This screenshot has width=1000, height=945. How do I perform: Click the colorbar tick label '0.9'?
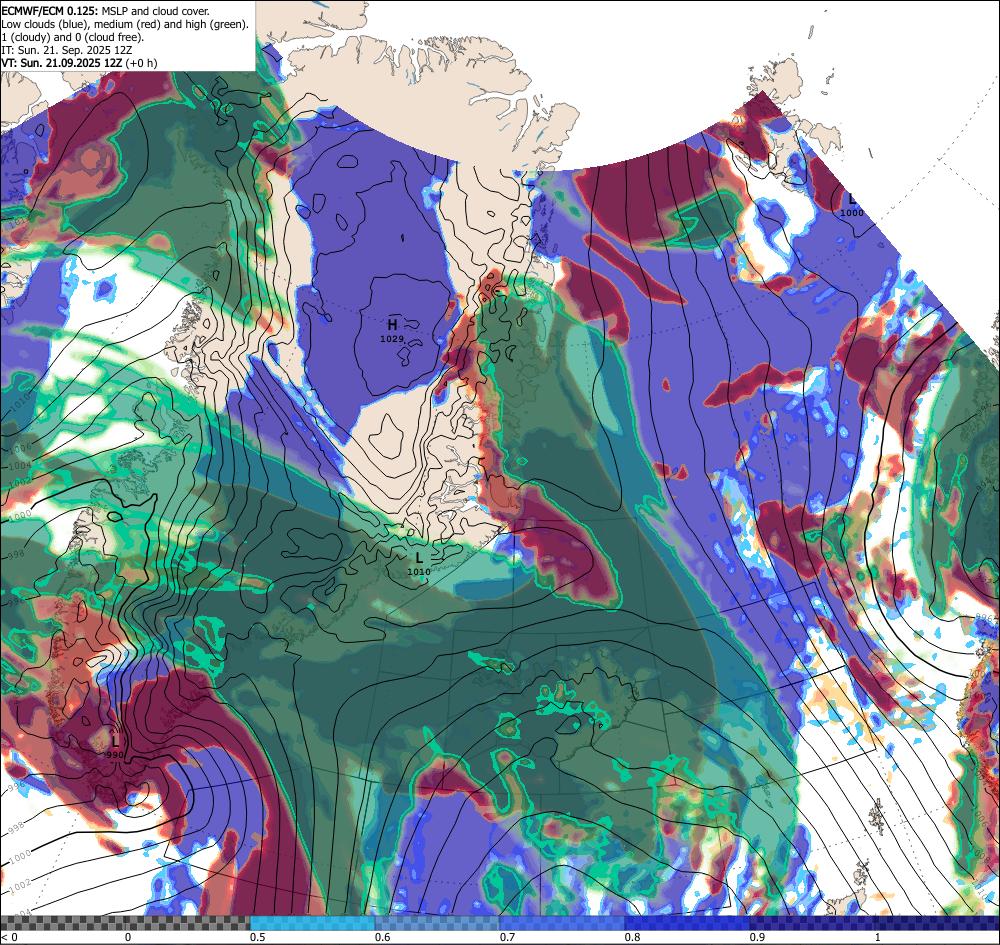click(x=758, y=937)
